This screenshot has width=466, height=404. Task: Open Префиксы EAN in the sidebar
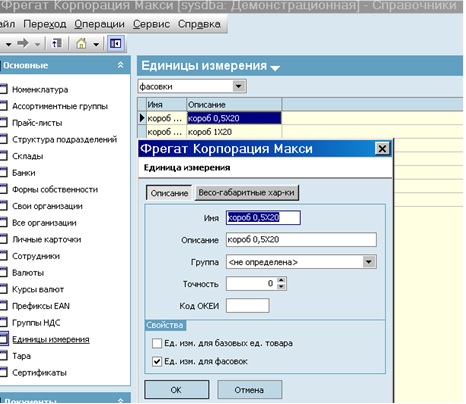[x=41, y=306]
